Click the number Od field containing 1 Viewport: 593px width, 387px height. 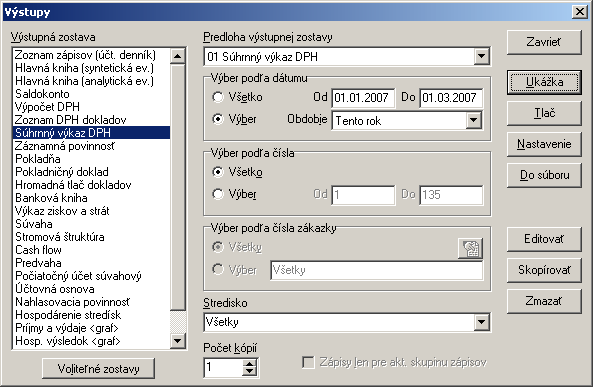pos(363,195)
